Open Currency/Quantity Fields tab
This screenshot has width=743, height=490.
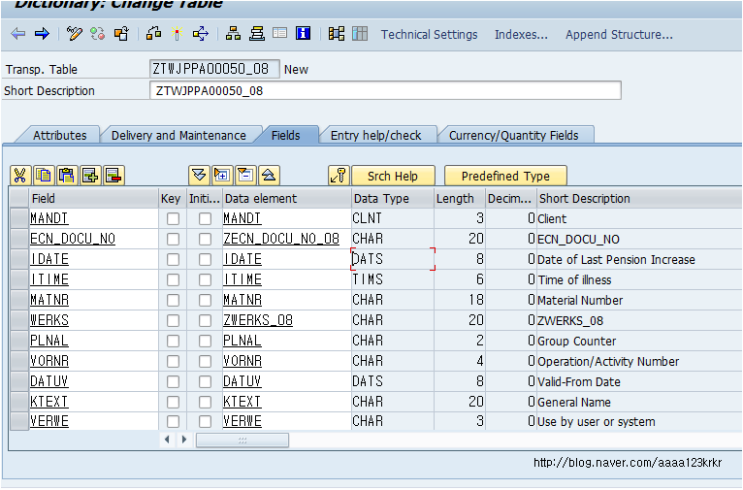[x=514, y=136]
